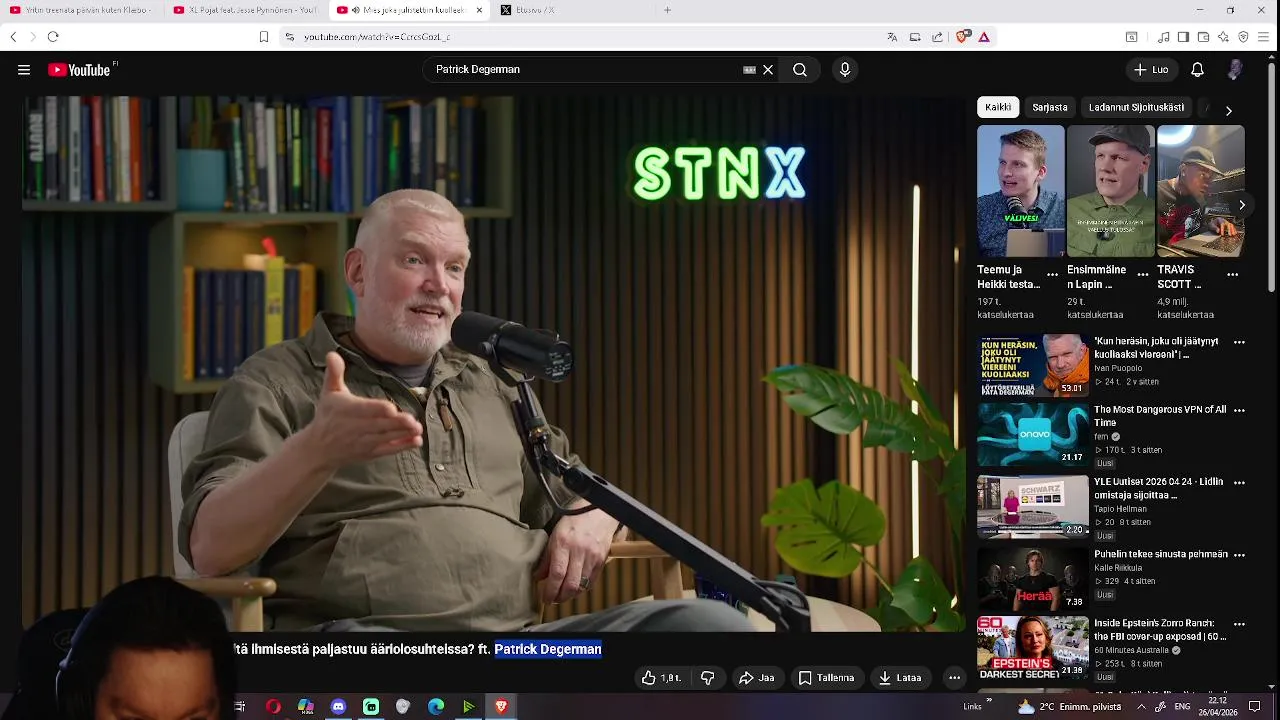Open more actions menu below video

tap(954, 678)
